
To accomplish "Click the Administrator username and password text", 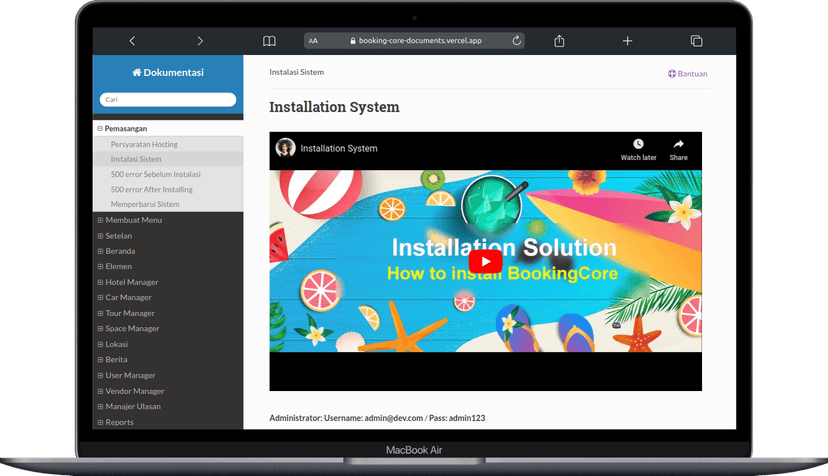I will coord(377,418).
